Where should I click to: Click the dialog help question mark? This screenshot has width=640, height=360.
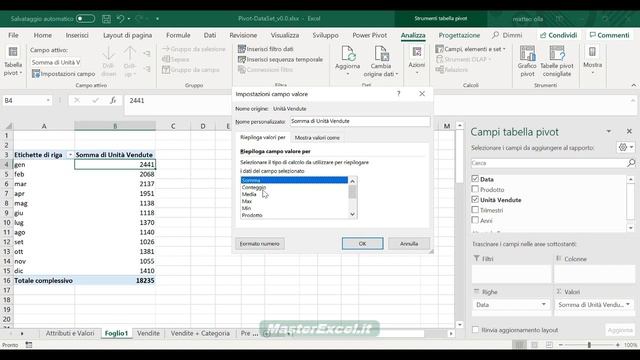pos(398,94)
